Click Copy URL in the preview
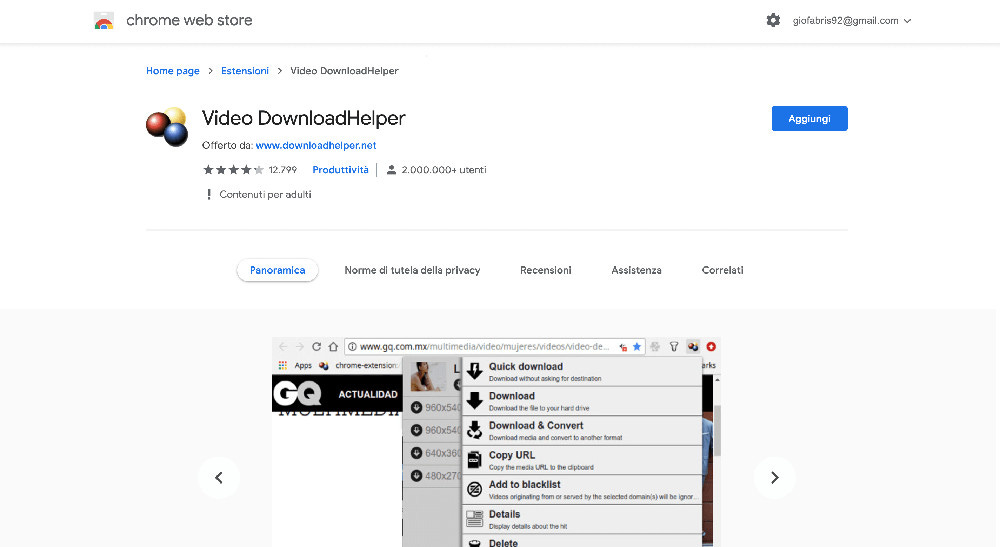Image resolution: width=1000 pixels, height=547 pixels. click(583, 460)
